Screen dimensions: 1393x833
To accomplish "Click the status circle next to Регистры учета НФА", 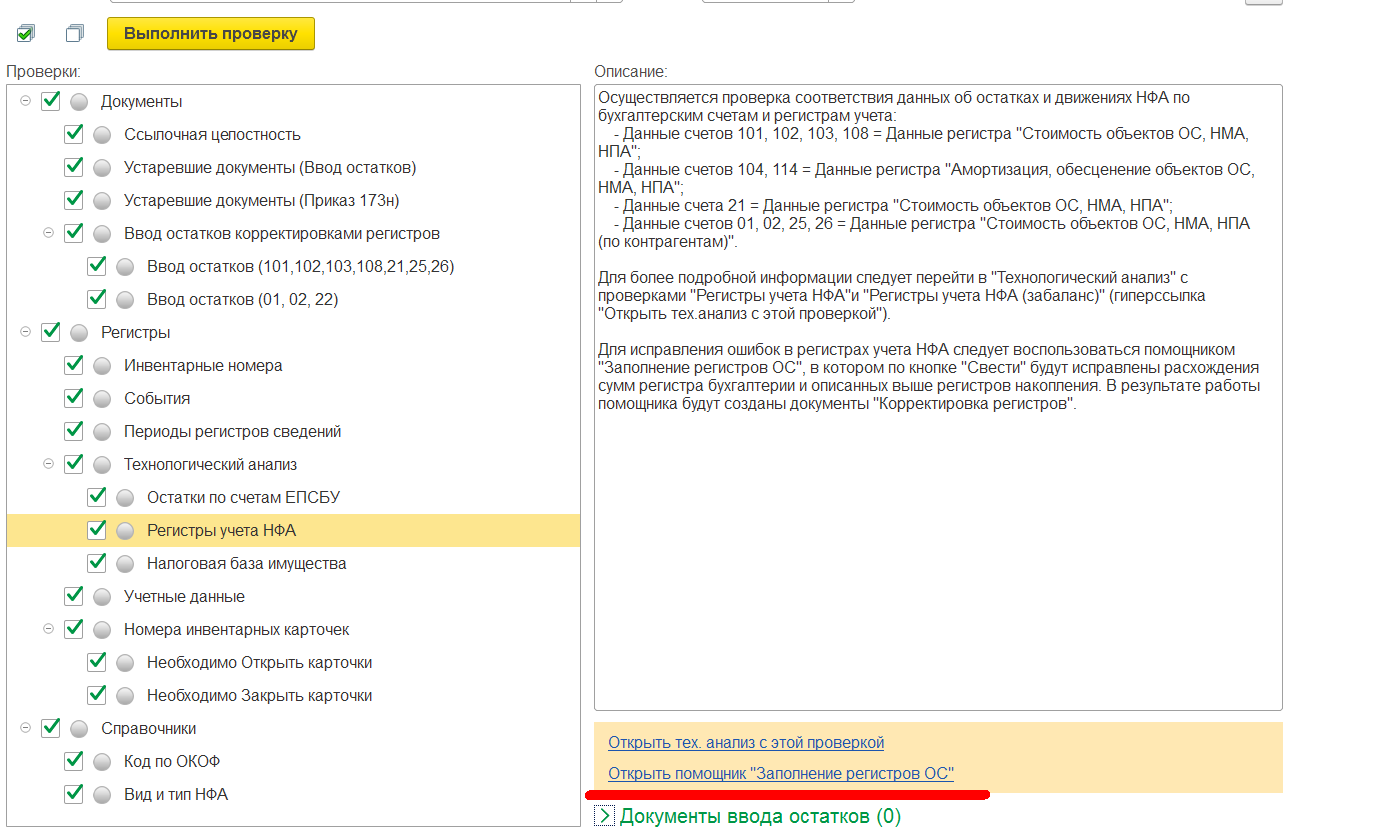I will (125, 531).
